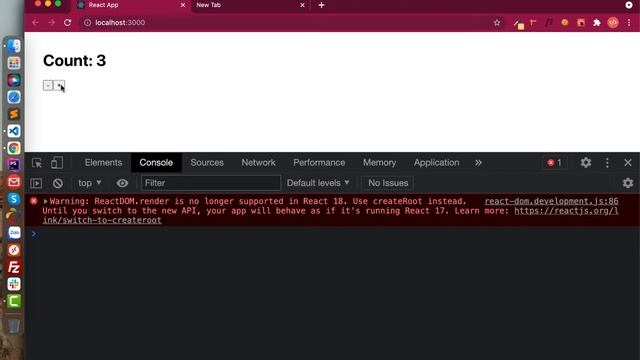640x360 pixels.
Task: Open DevTools customize three-dot menu
Action: pos(607,163)
